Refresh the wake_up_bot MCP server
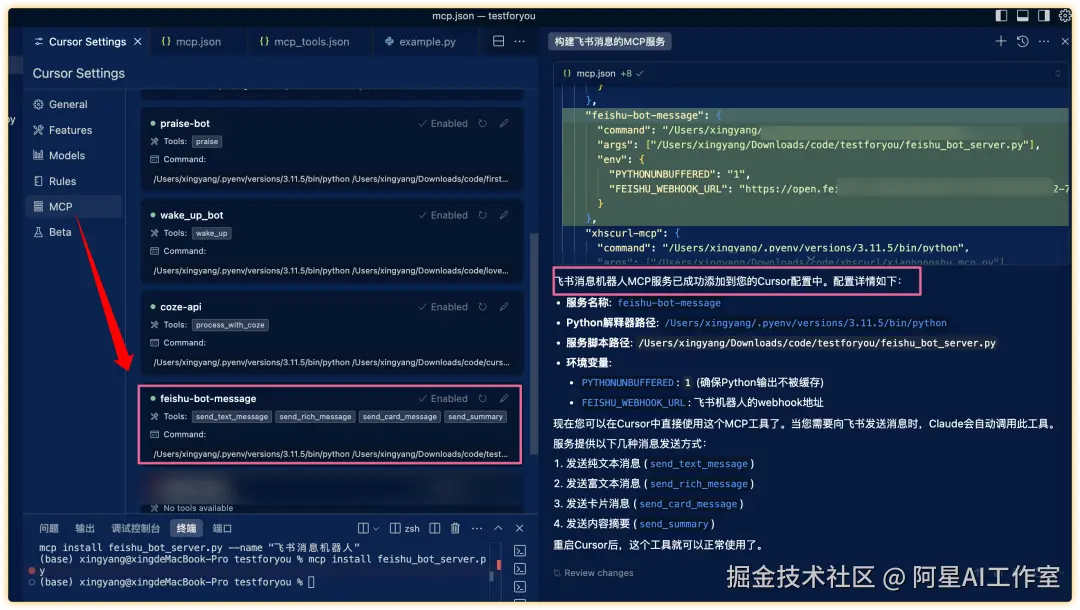This screenshot has height=610, width=1080. pos(483,215)
